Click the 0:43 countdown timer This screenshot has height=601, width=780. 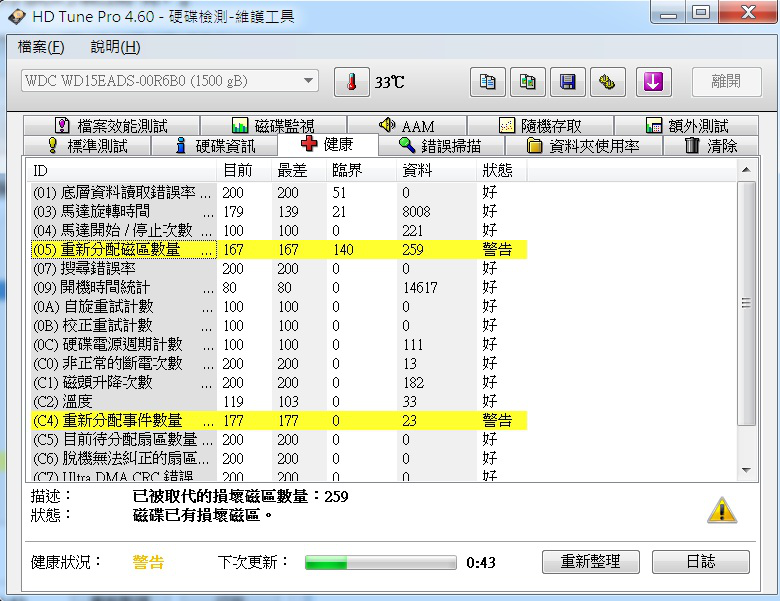pyautogui.click(x=481, y=563)
